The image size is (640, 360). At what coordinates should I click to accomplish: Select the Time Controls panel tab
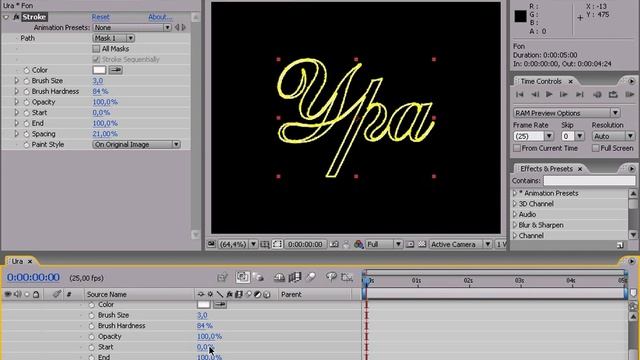541,81
